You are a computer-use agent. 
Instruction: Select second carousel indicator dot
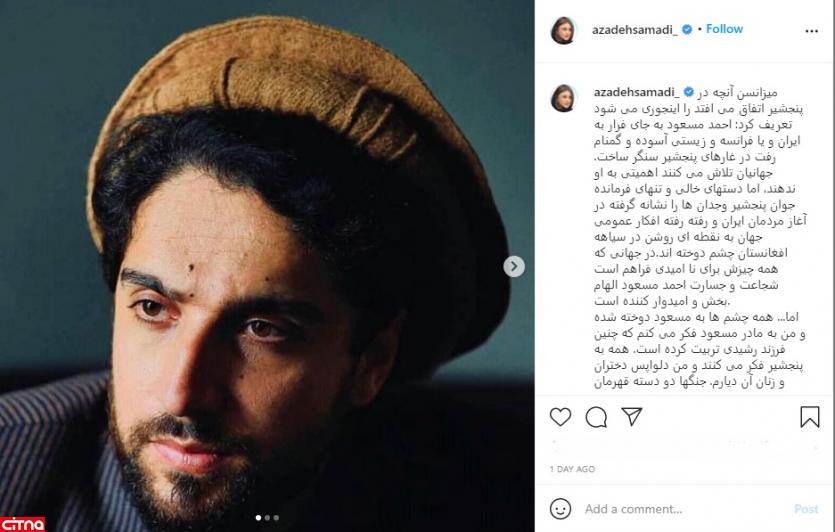pyautogui.click(x=267, y=518)
